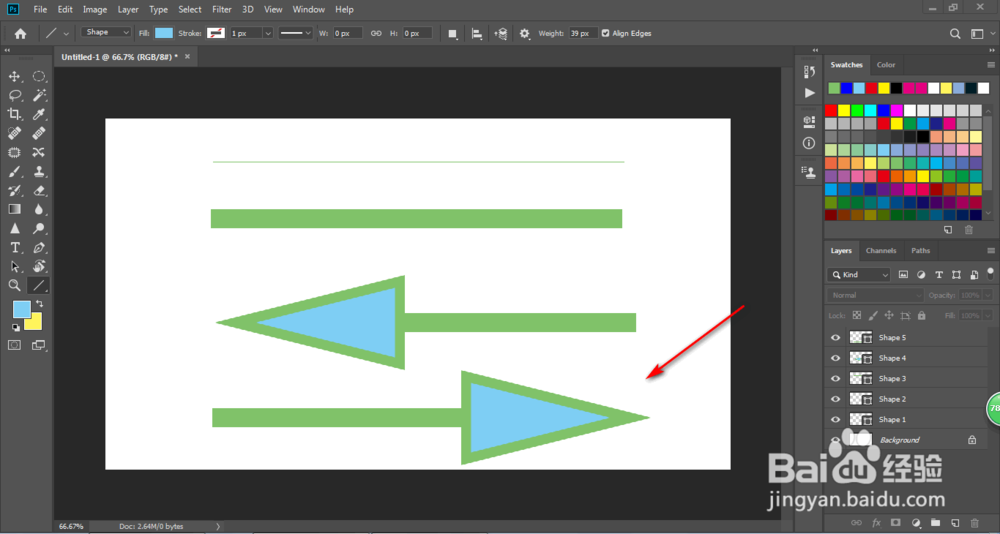Open the stroke line style dropdown
This screenshot has width=1000, height=534.
(x=295, y=33)
